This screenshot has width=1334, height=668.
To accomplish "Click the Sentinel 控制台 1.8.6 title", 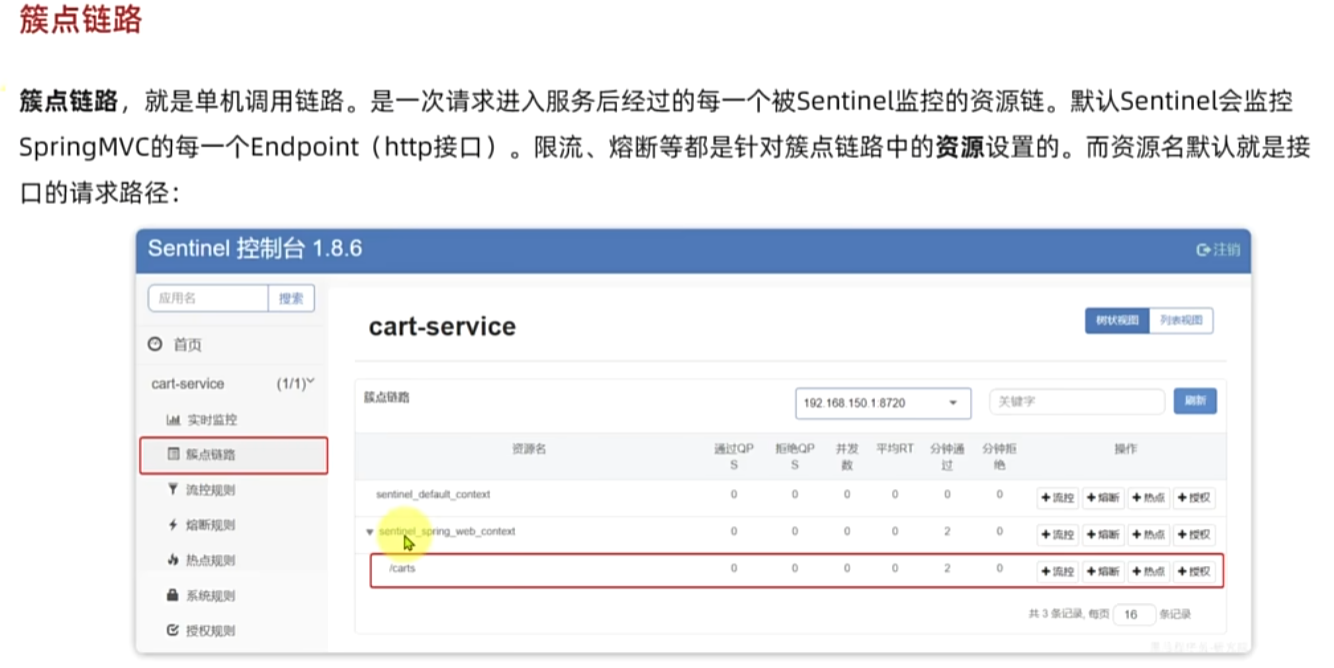I will coord(255,248).
